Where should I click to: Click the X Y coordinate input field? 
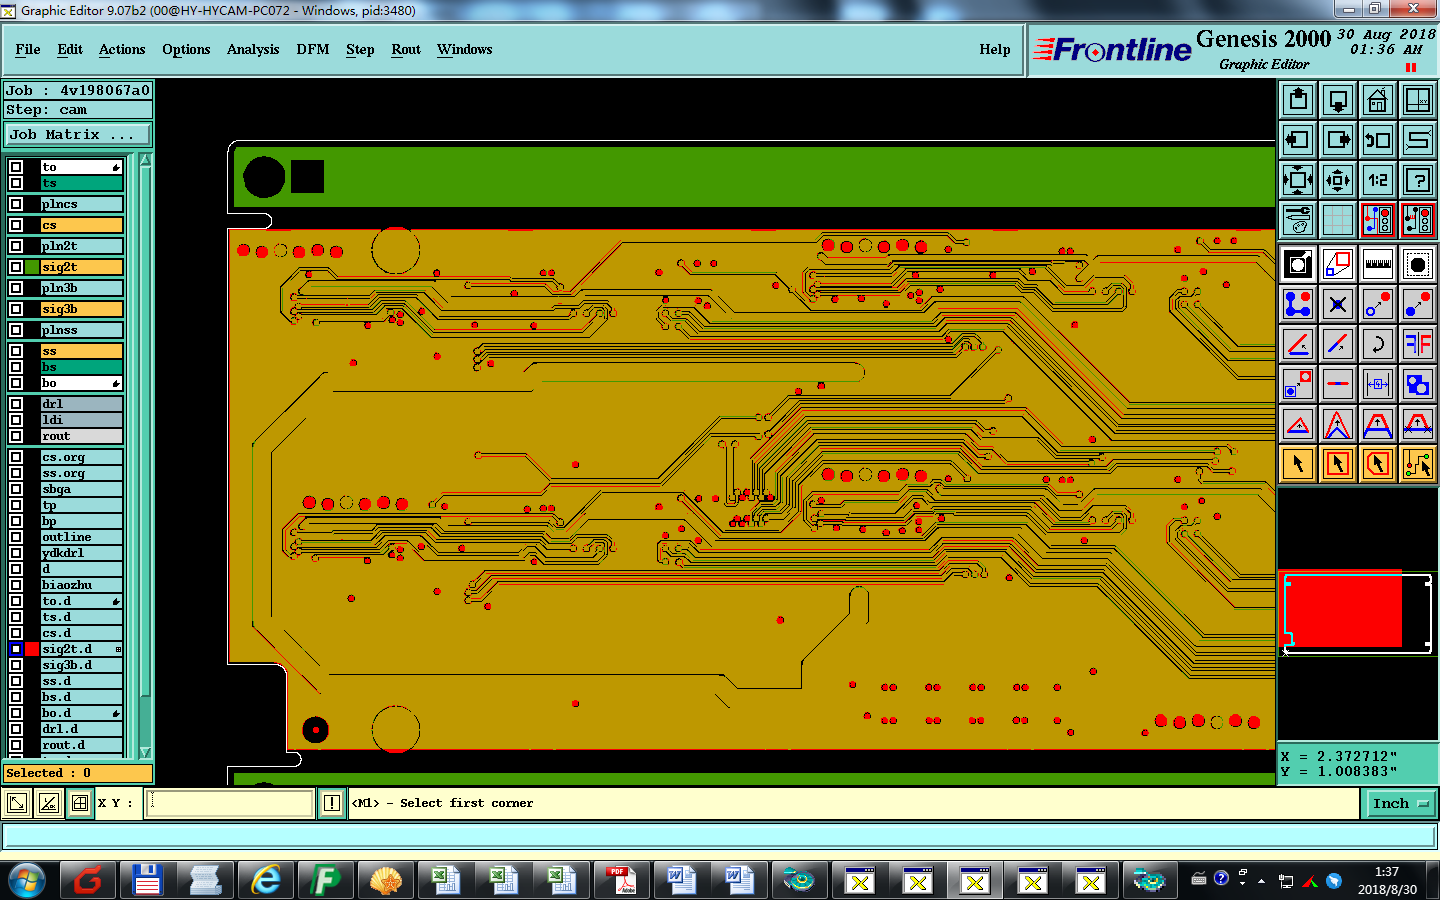[x=230, y=803]
